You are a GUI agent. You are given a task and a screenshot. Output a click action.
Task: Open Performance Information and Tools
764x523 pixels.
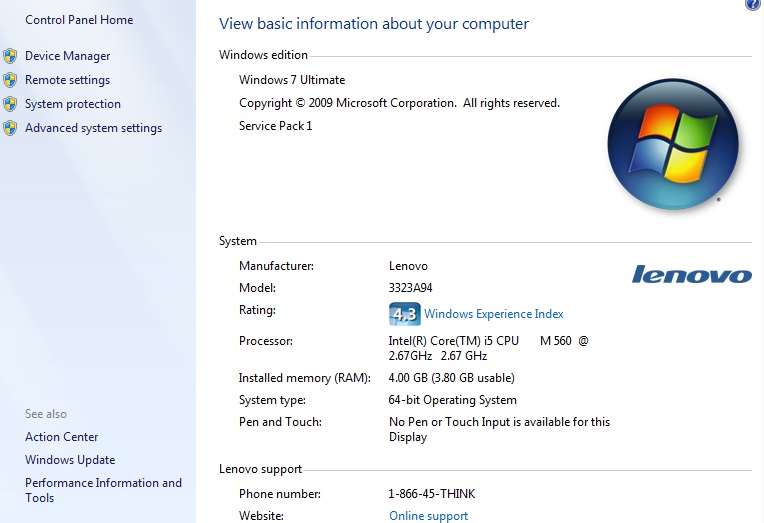[x=103, y=490]
